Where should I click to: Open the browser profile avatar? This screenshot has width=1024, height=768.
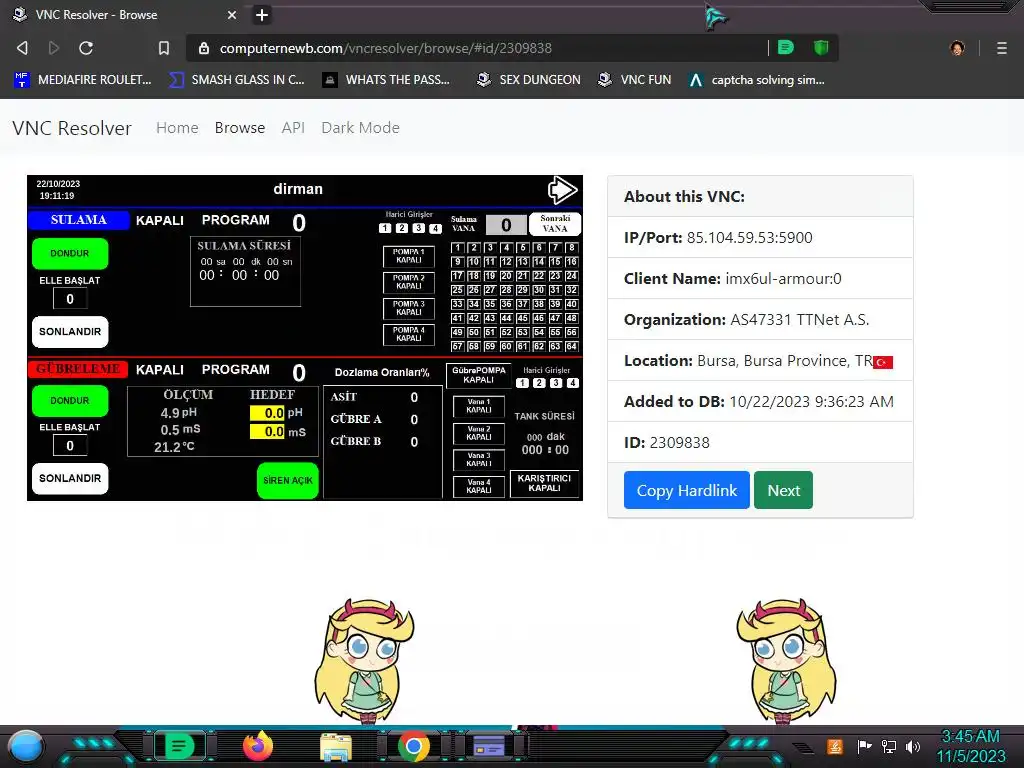pyautogui.click(x=957, y=48)
